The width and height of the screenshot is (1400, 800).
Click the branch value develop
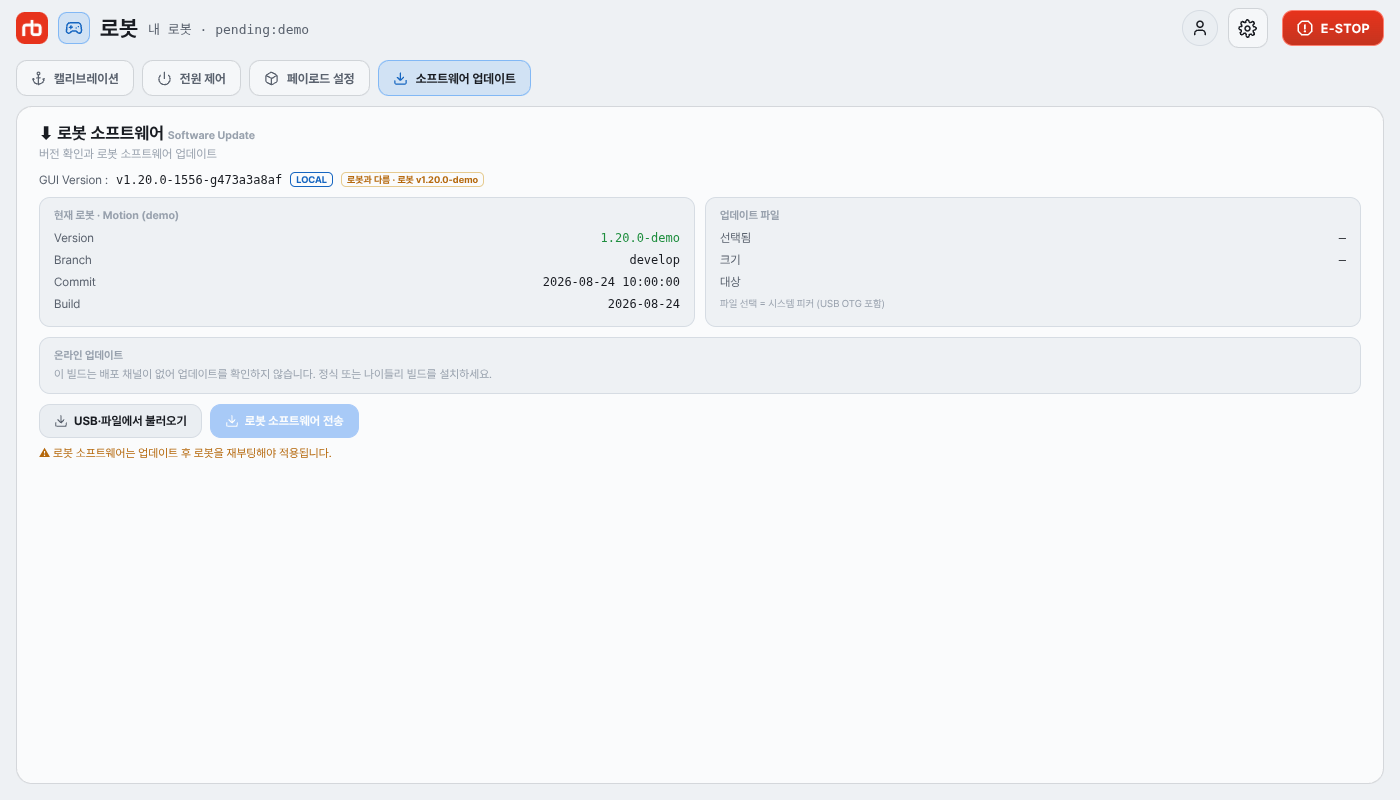[654, 260]
